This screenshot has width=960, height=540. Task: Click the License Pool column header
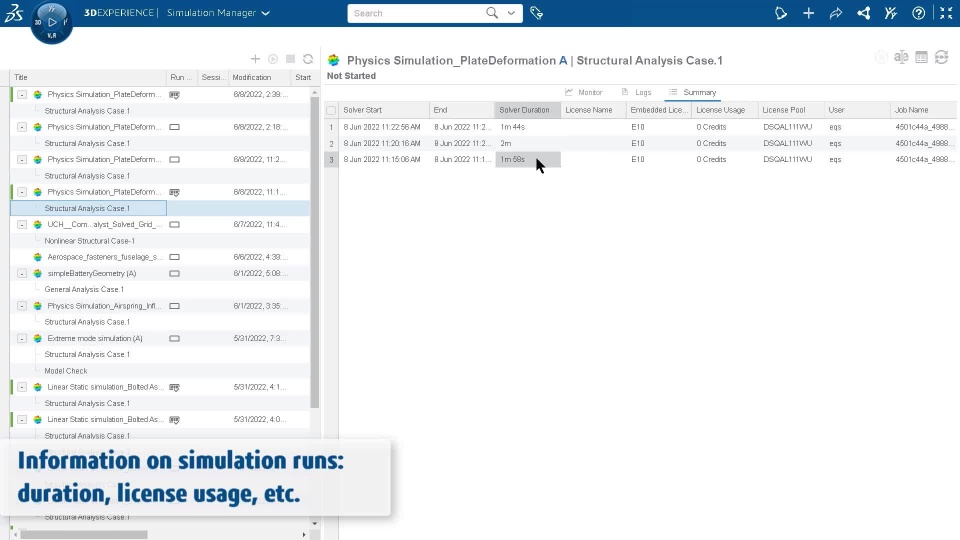pos(790,110)
